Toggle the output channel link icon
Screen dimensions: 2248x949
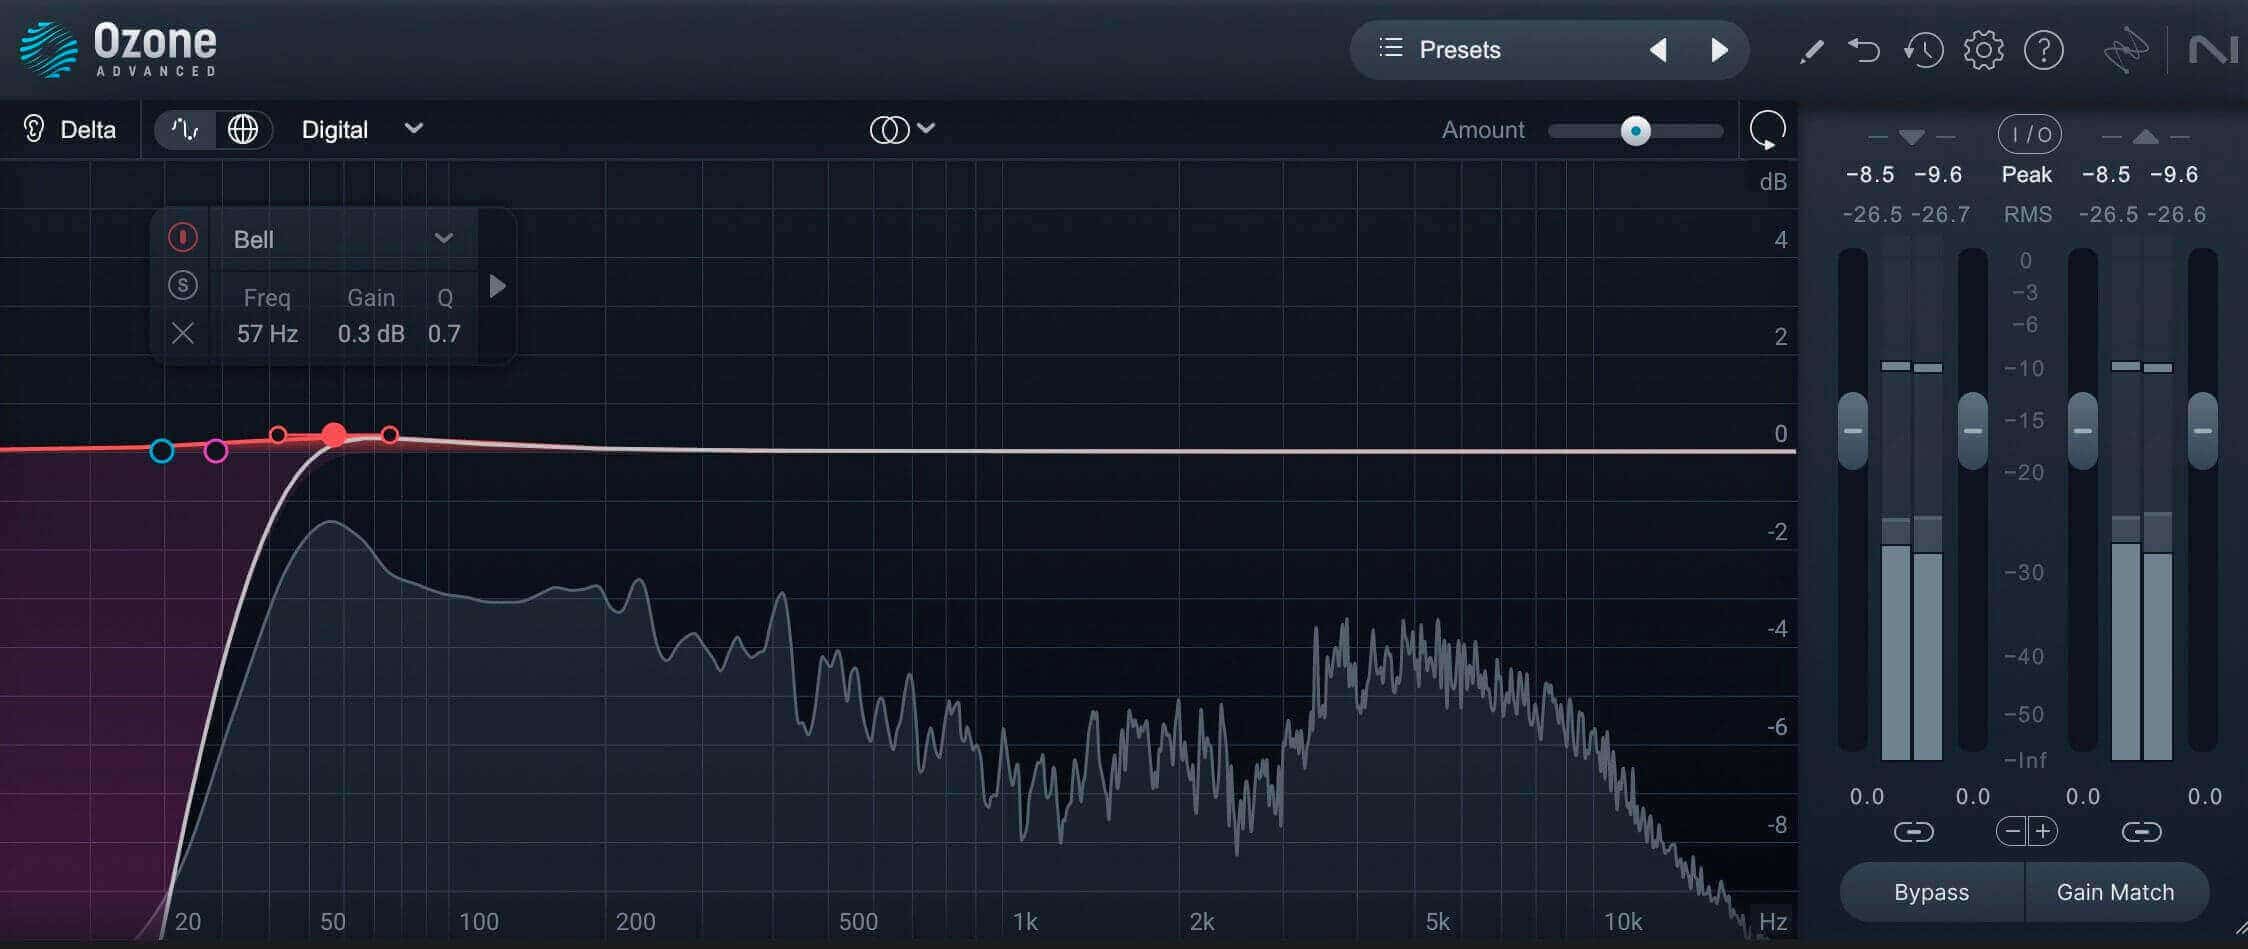click(x=2141, y=832)
